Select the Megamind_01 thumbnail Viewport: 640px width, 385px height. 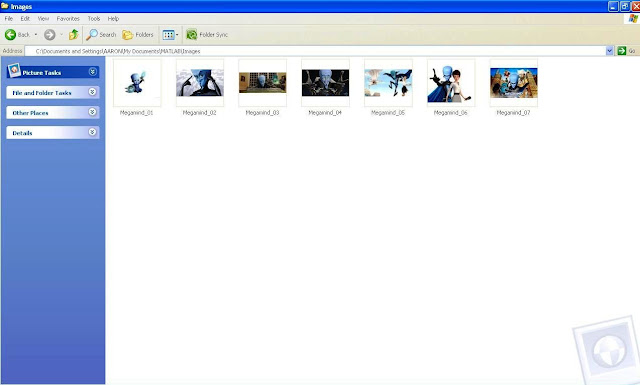click(137, 83)
